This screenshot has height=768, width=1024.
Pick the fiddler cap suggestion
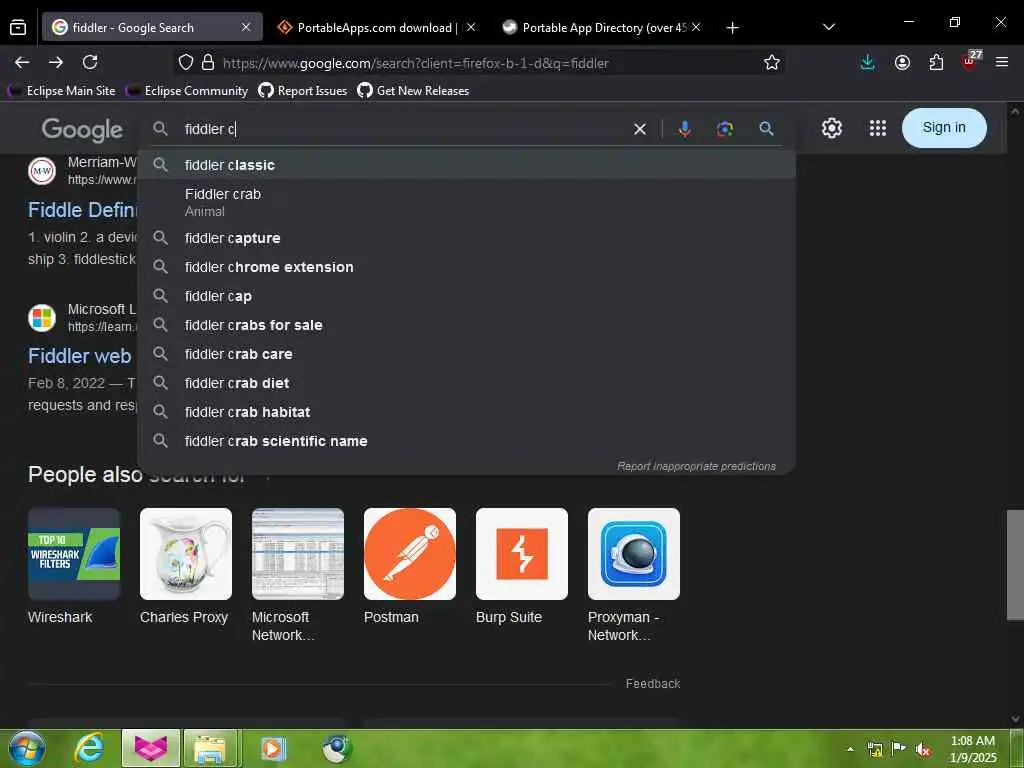point(466,296)
